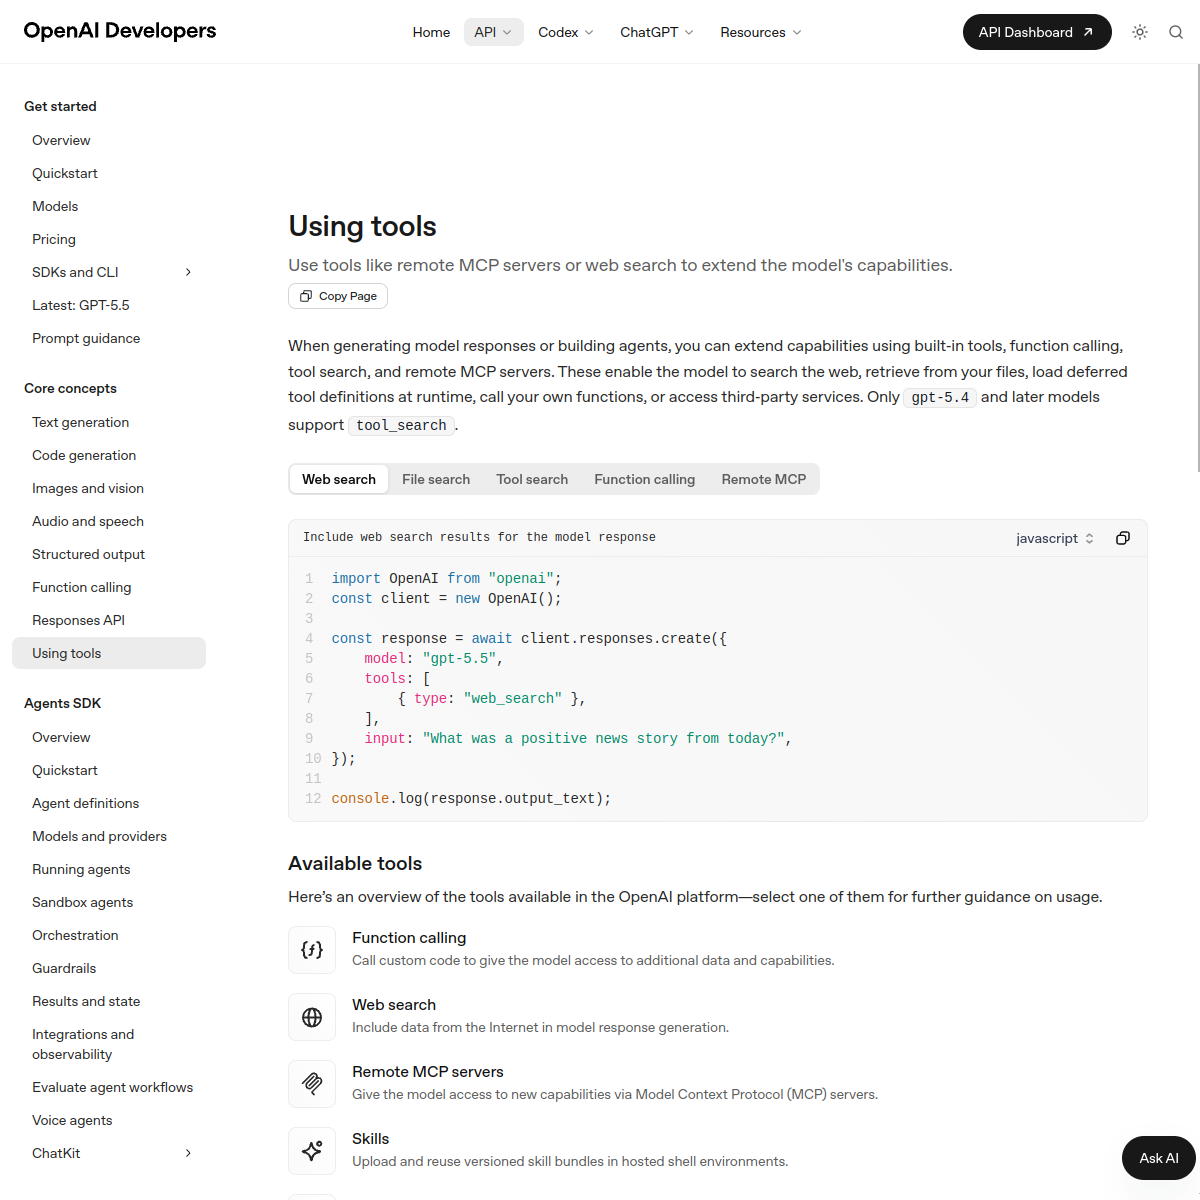Screen dimensions: 1200x1200
Task: Open Function calling sidebar link
Action: 82,587
